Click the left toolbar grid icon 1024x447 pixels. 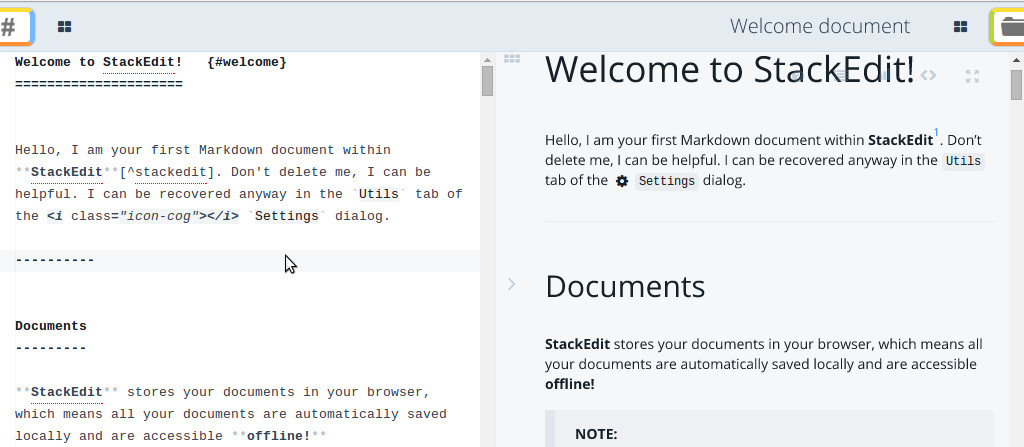click(64, 27)
